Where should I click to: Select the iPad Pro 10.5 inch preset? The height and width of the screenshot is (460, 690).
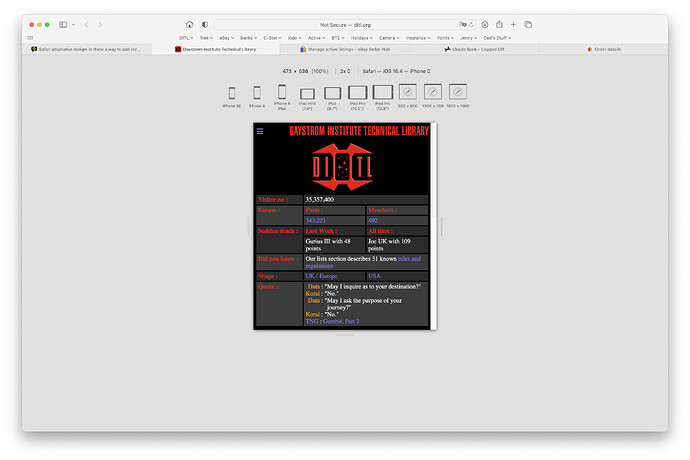pos(357,97)
